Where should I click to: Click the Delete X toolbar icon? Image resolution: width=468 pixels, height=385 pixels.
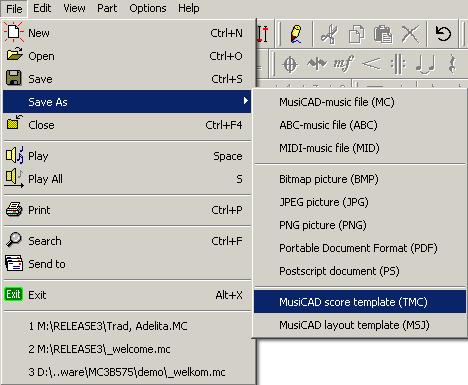point(410,34)
